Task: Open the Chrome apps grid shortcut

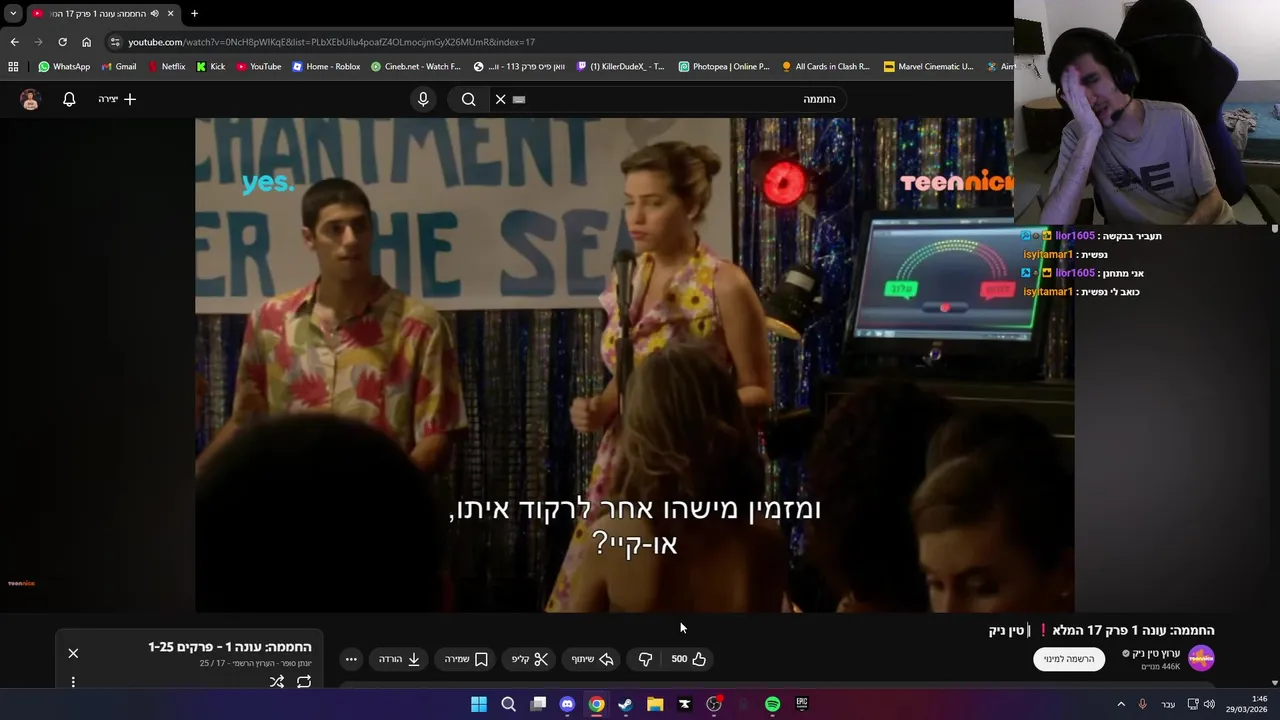Action: tap(13, 67)
